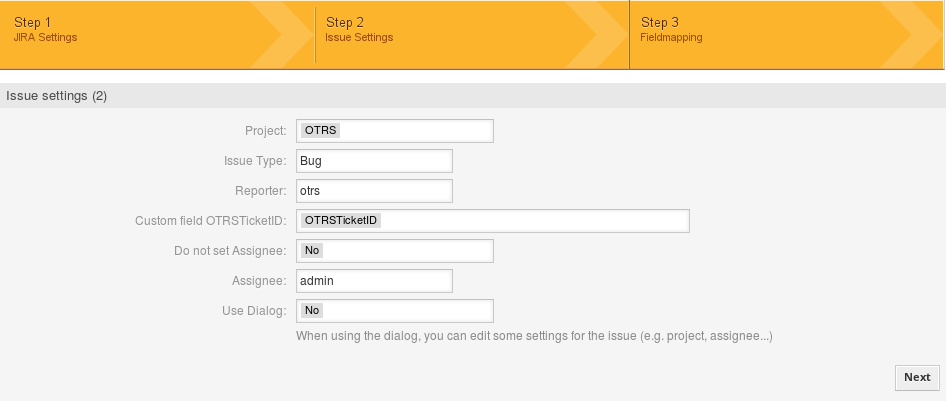Click the chevron arrow after Step 3
The image size is (946, 402).
tap(922, 35)
